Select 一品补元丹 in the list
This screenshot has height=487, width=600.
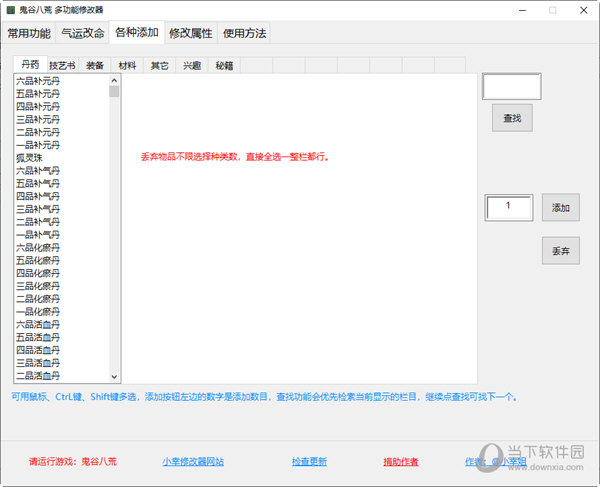[x=38, y=145]
